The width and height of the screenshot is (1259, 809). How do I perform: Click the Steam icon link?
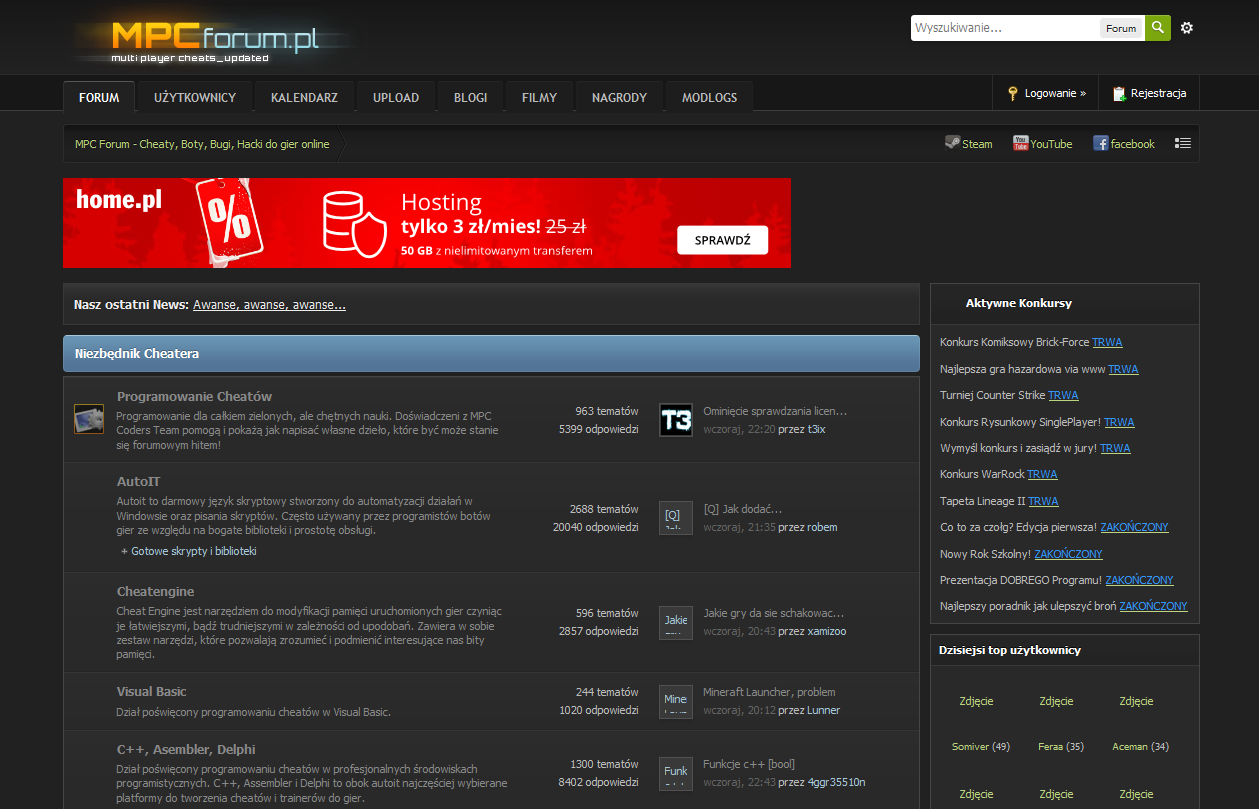pyautogui.click(x=952, y=143)
